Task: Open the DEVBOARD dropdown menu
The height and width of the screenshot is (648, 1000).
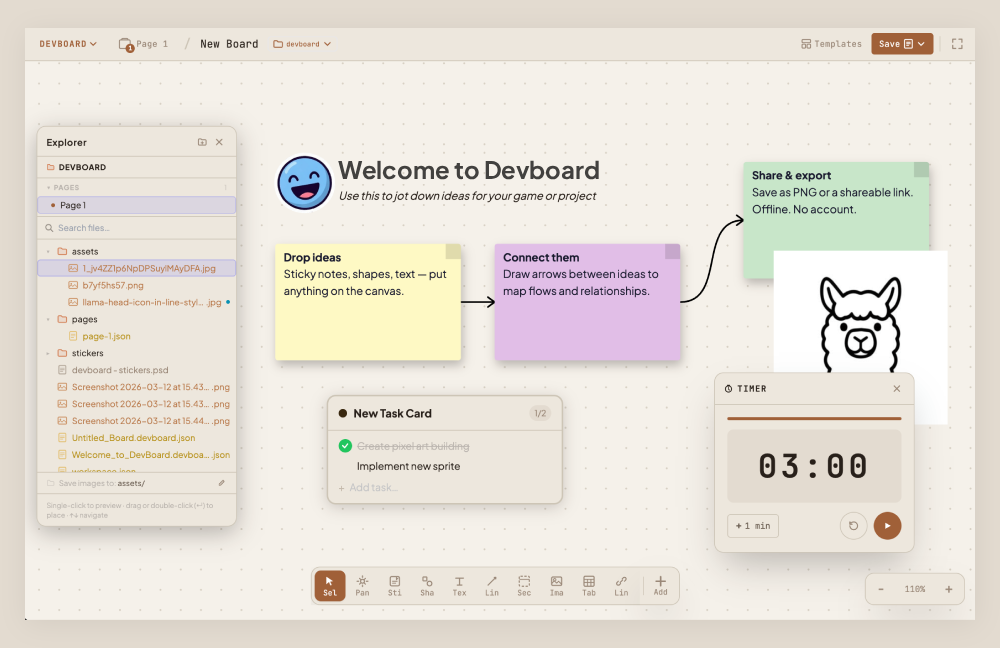Action: coord(68,43)
